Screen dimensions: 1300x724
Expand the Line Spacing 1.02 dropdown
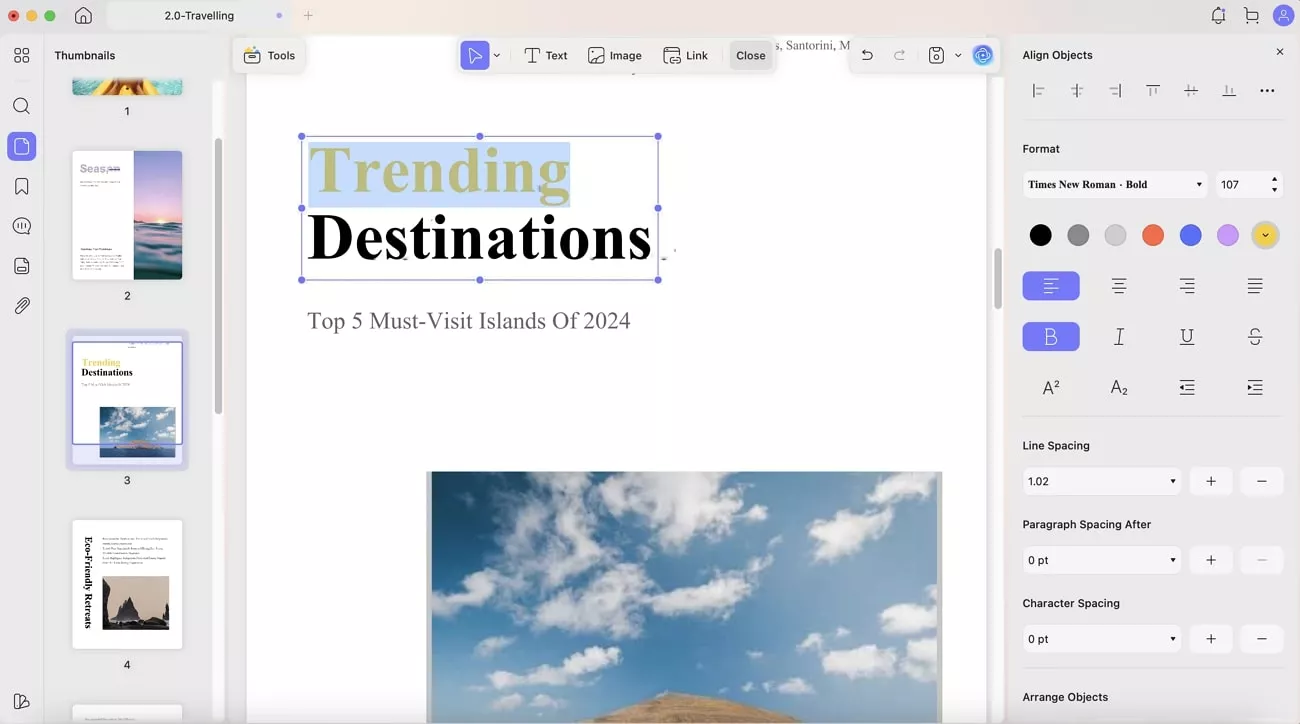click(1100, 482)
